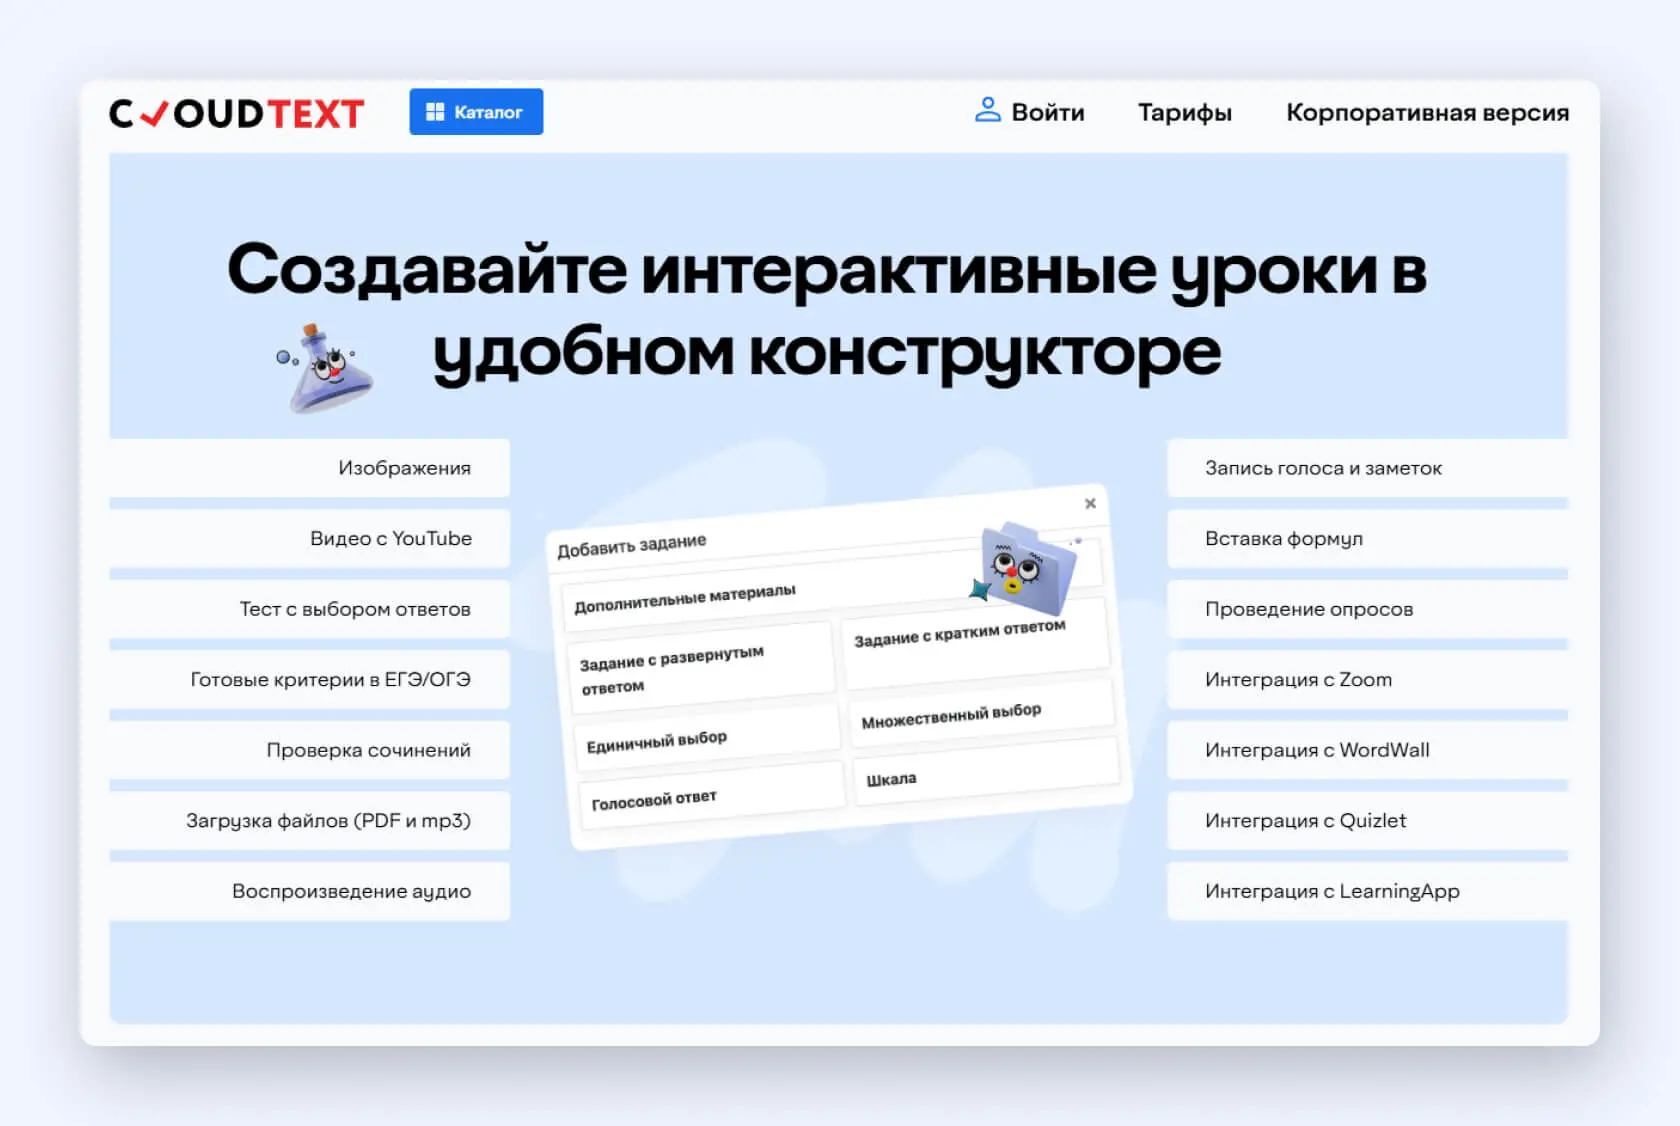Enable Проведение опросов feature
Screen dimensions: 1680x1126
point(1368,609)
